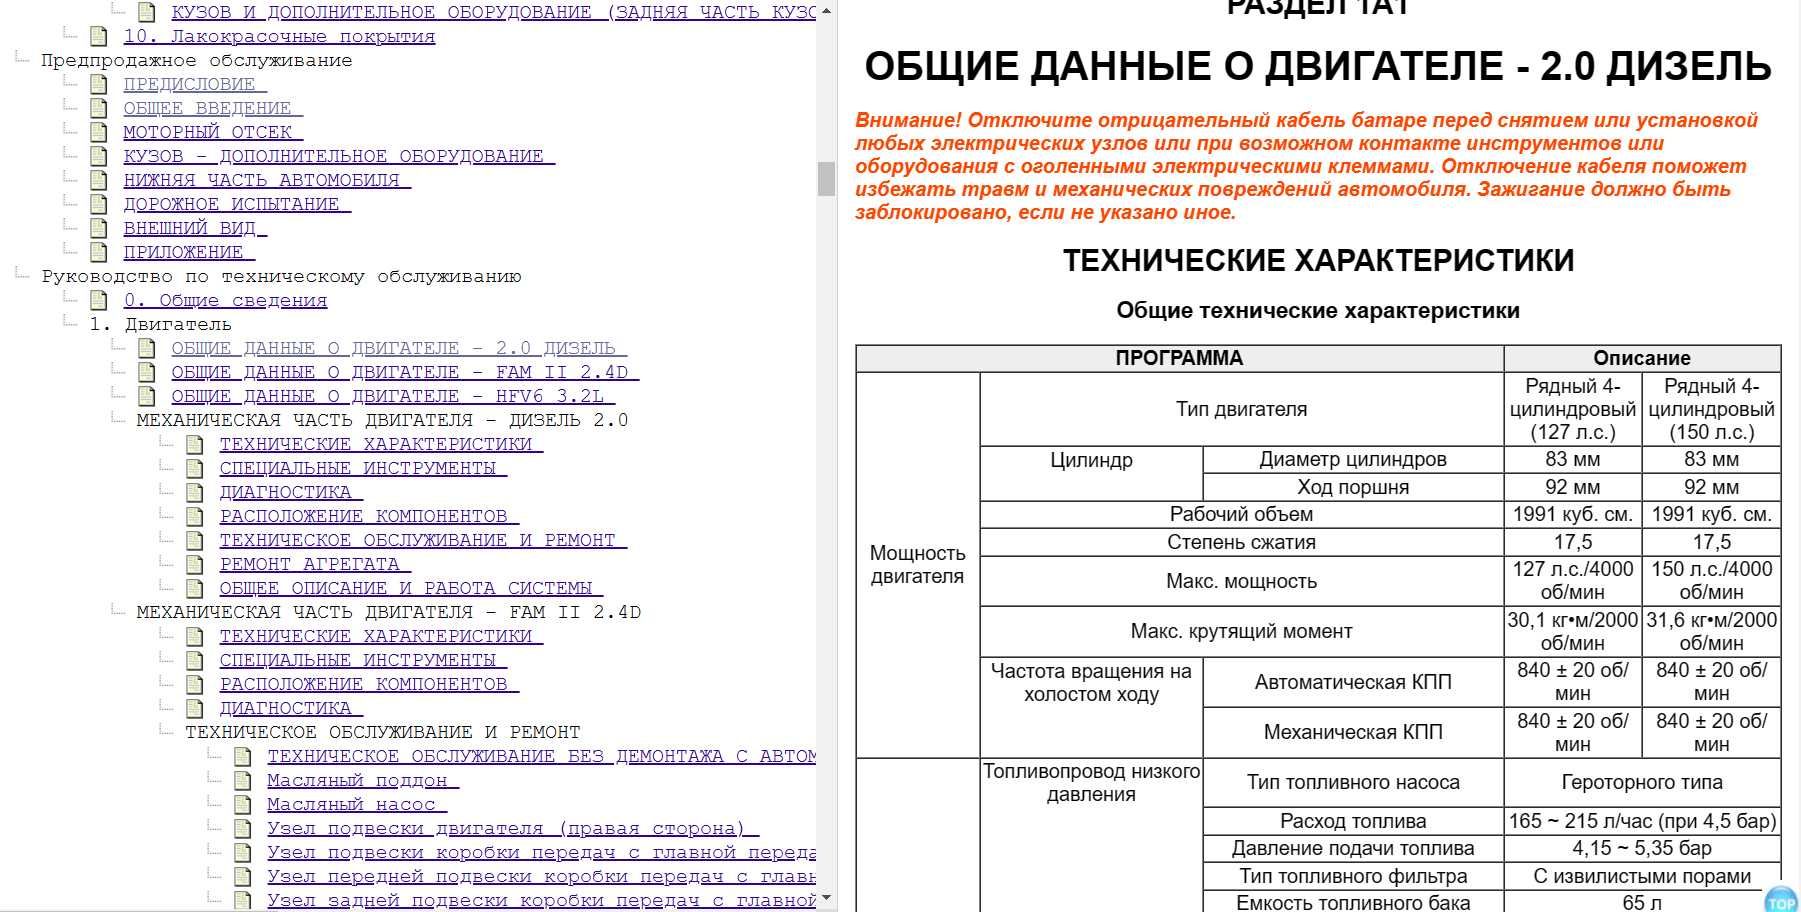Open ТЕХНИЧЕСКОЕ ОБСЛУЖИВАНИЕ И РЕМОНТ link under ДИЗЕЛЬ 2.0
The height and width of the screenshot is (912, 1801).
pyautogui.click(x=423, y=540)
